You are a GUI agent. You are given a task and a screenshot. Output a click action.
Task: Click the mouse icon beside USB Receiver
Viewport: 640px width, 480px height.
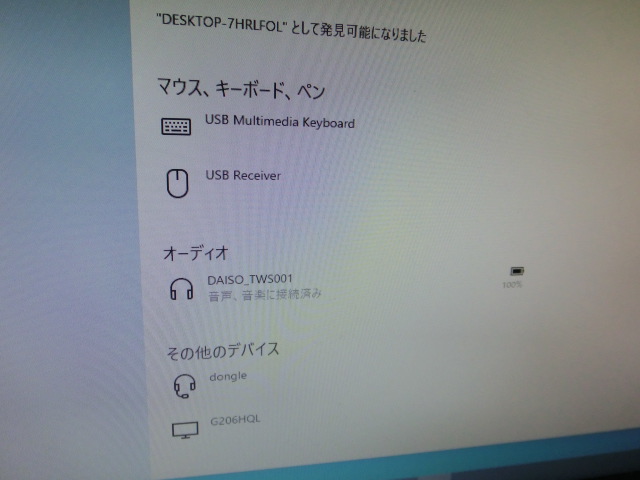[178, 183]
